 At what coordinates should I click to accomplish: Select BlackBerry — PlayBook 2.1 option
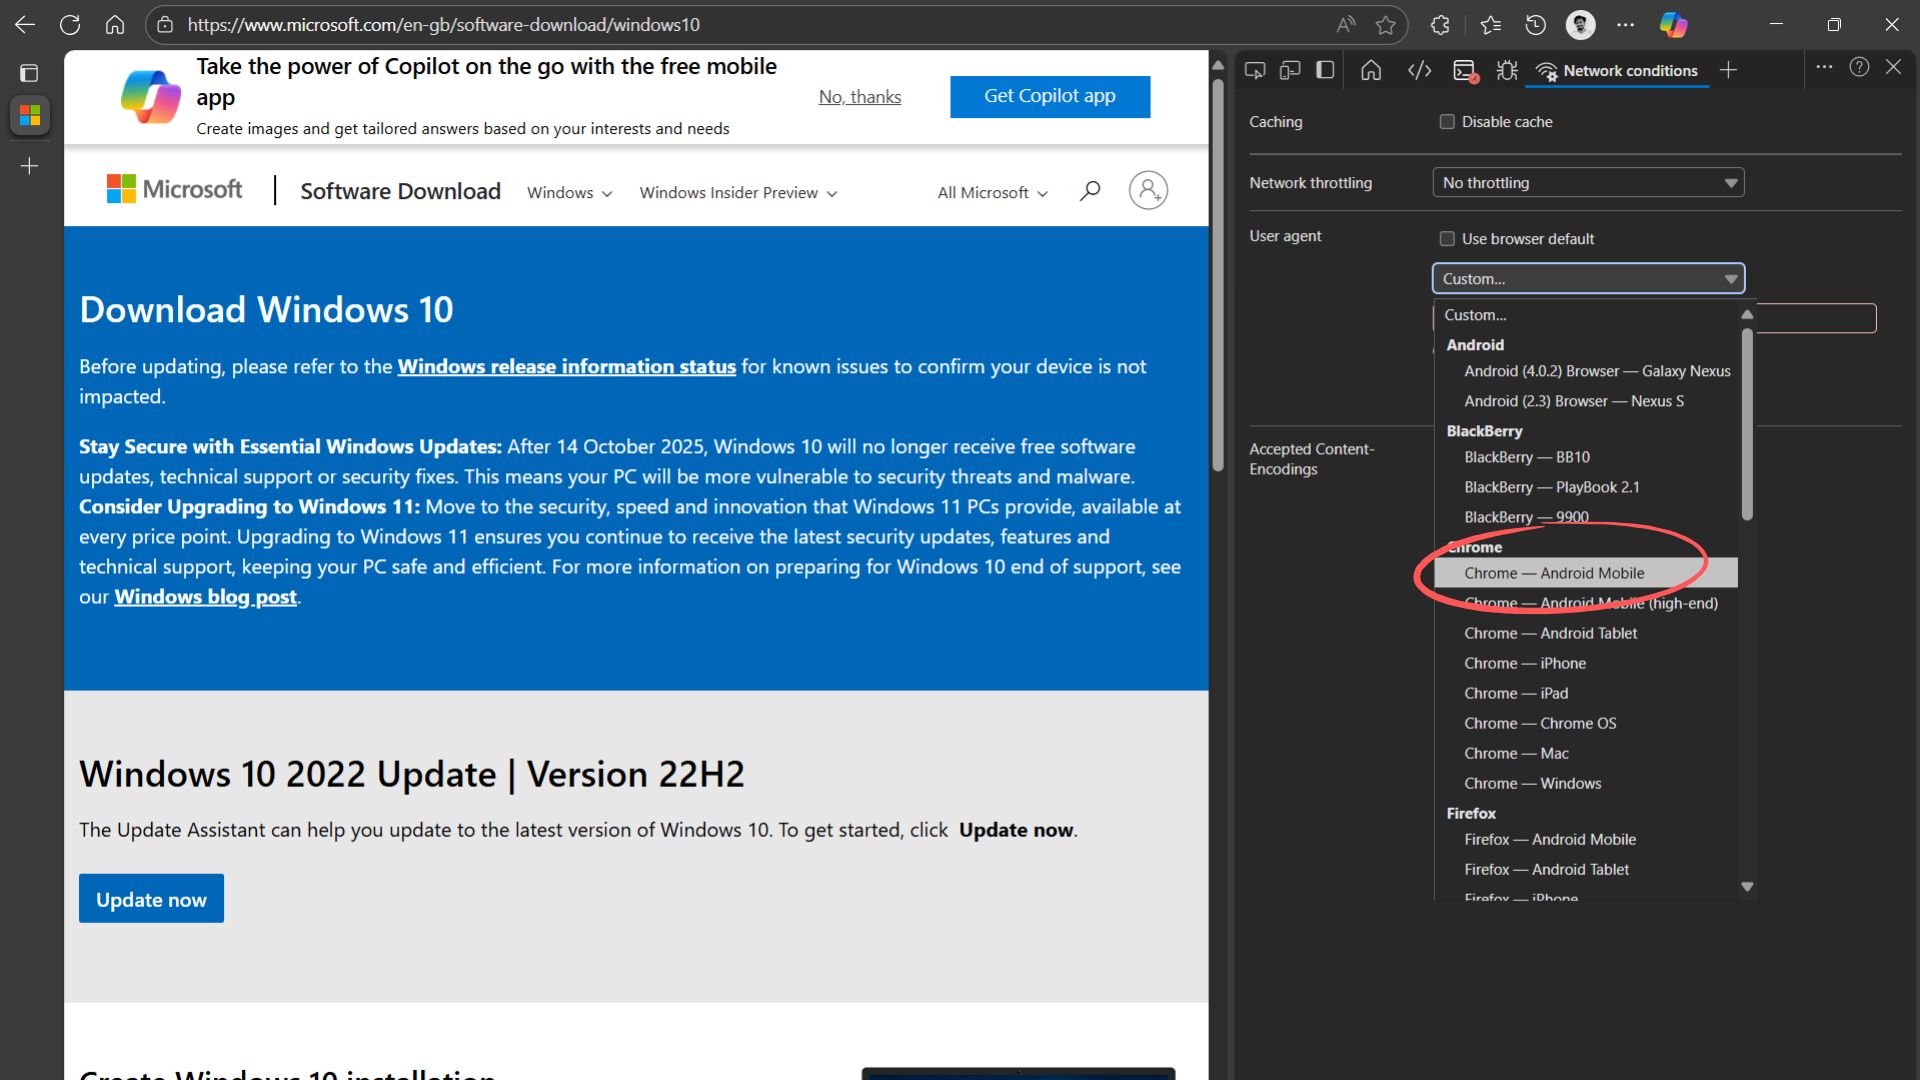[1585, 487]
